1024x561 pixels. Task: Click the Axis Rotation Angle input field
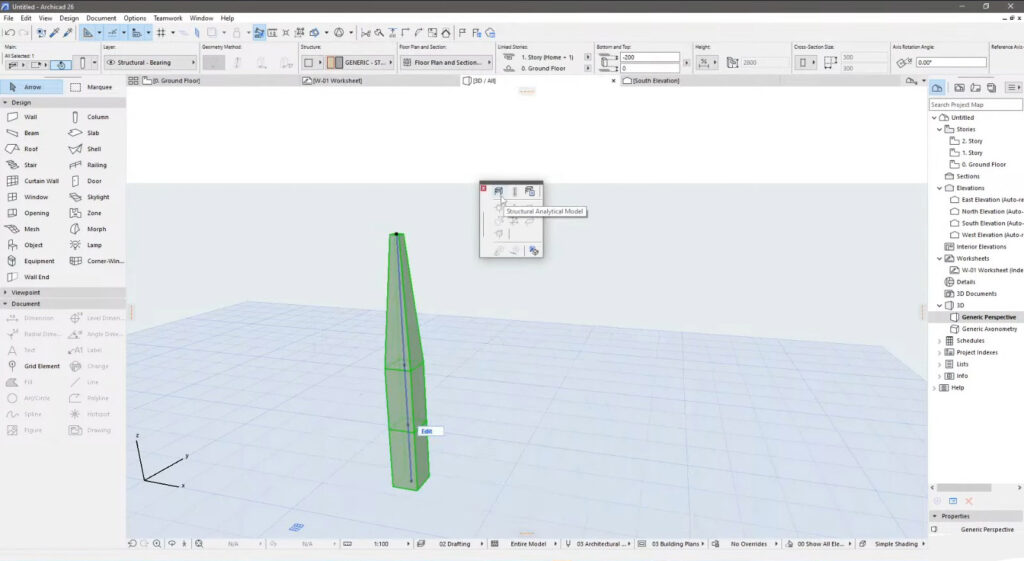point(951,63)
